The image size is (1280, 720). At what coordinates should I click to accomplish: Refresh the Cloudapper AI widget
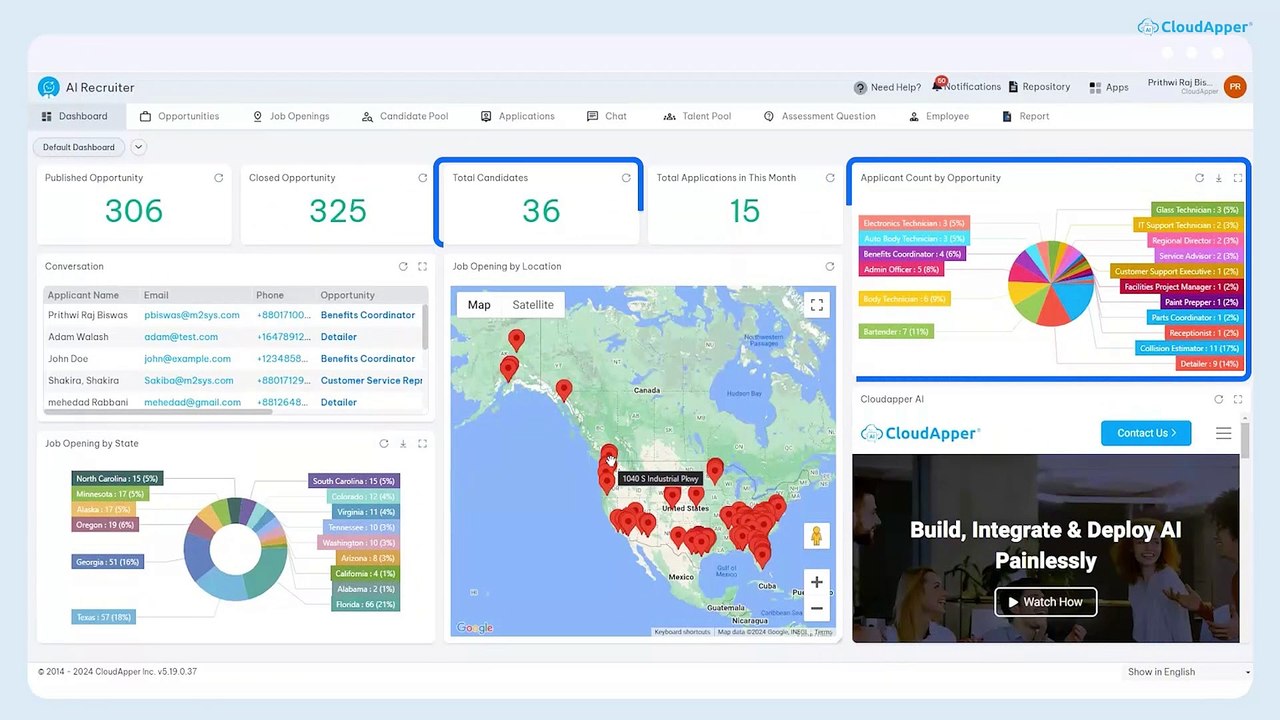(x=1219, y=399)
